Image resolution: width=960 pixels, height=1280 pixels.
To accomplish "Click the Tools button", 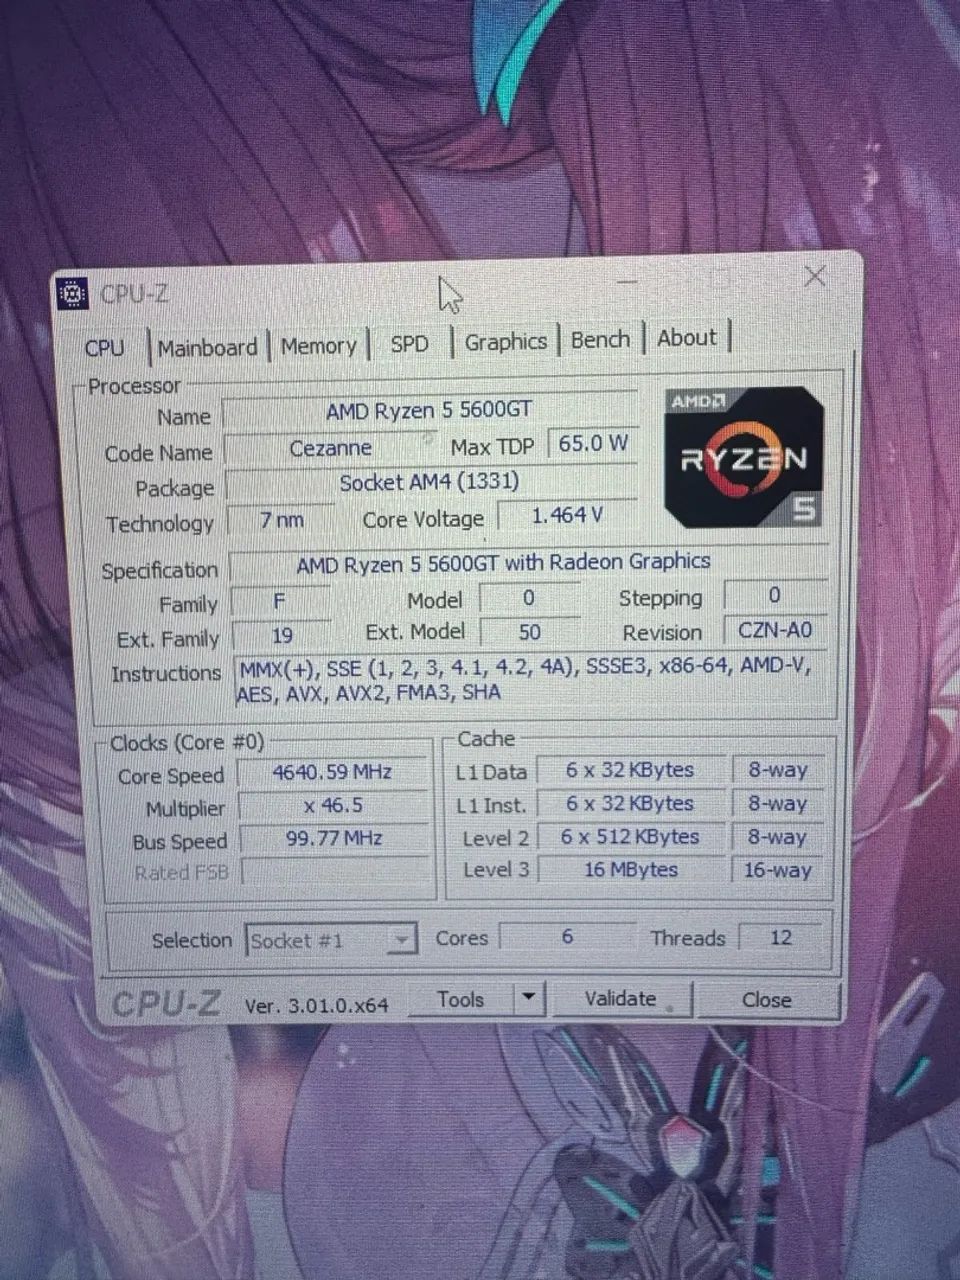I will (461, 998).
